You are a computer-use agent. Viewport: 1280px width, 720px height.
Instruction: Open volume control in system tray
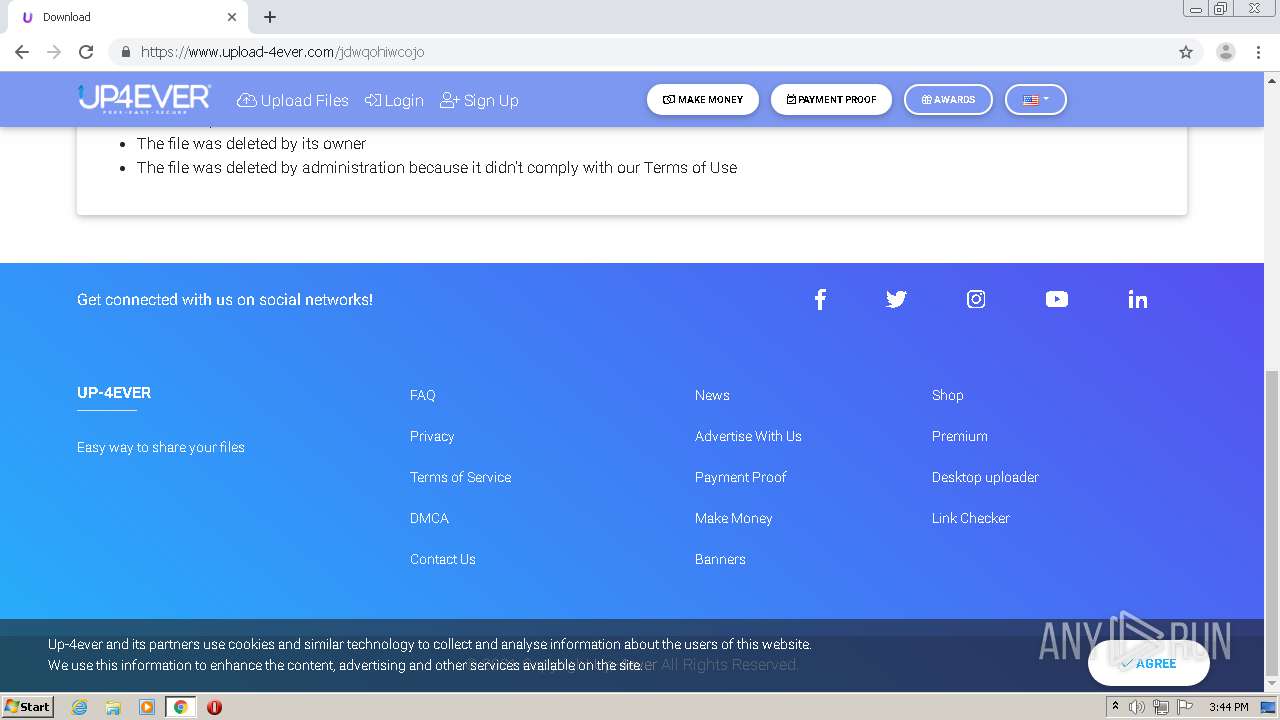click(x=1137, y=707)
